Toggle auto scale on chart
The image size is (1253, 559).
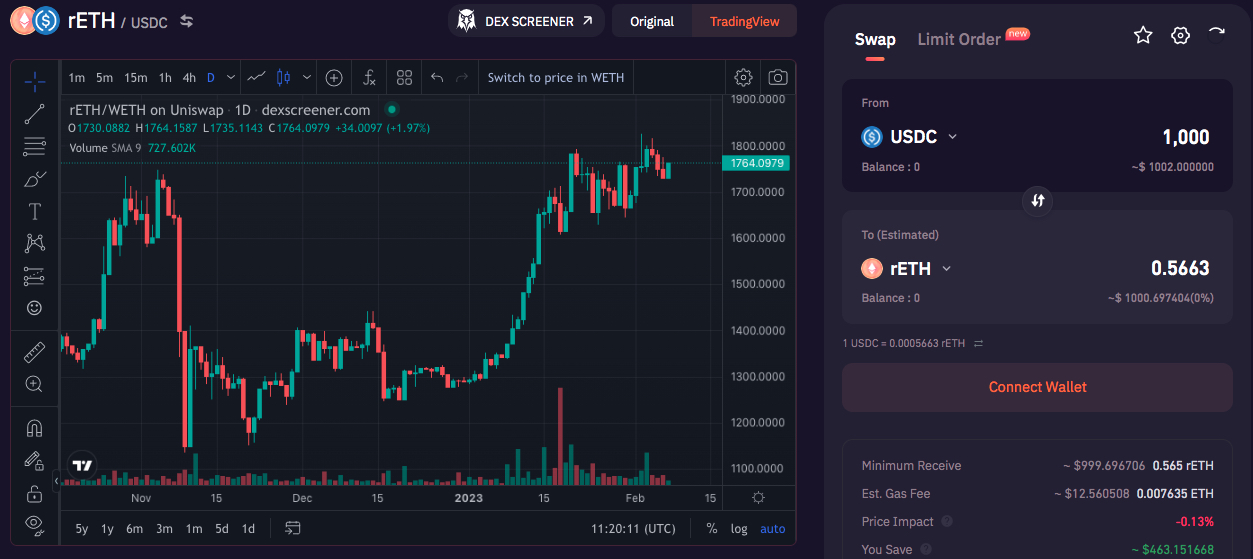click(x=773, y=529)
